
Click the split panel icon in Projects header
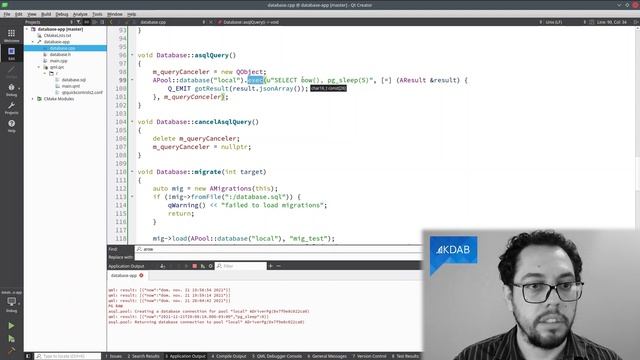click(x=95, y=22)
